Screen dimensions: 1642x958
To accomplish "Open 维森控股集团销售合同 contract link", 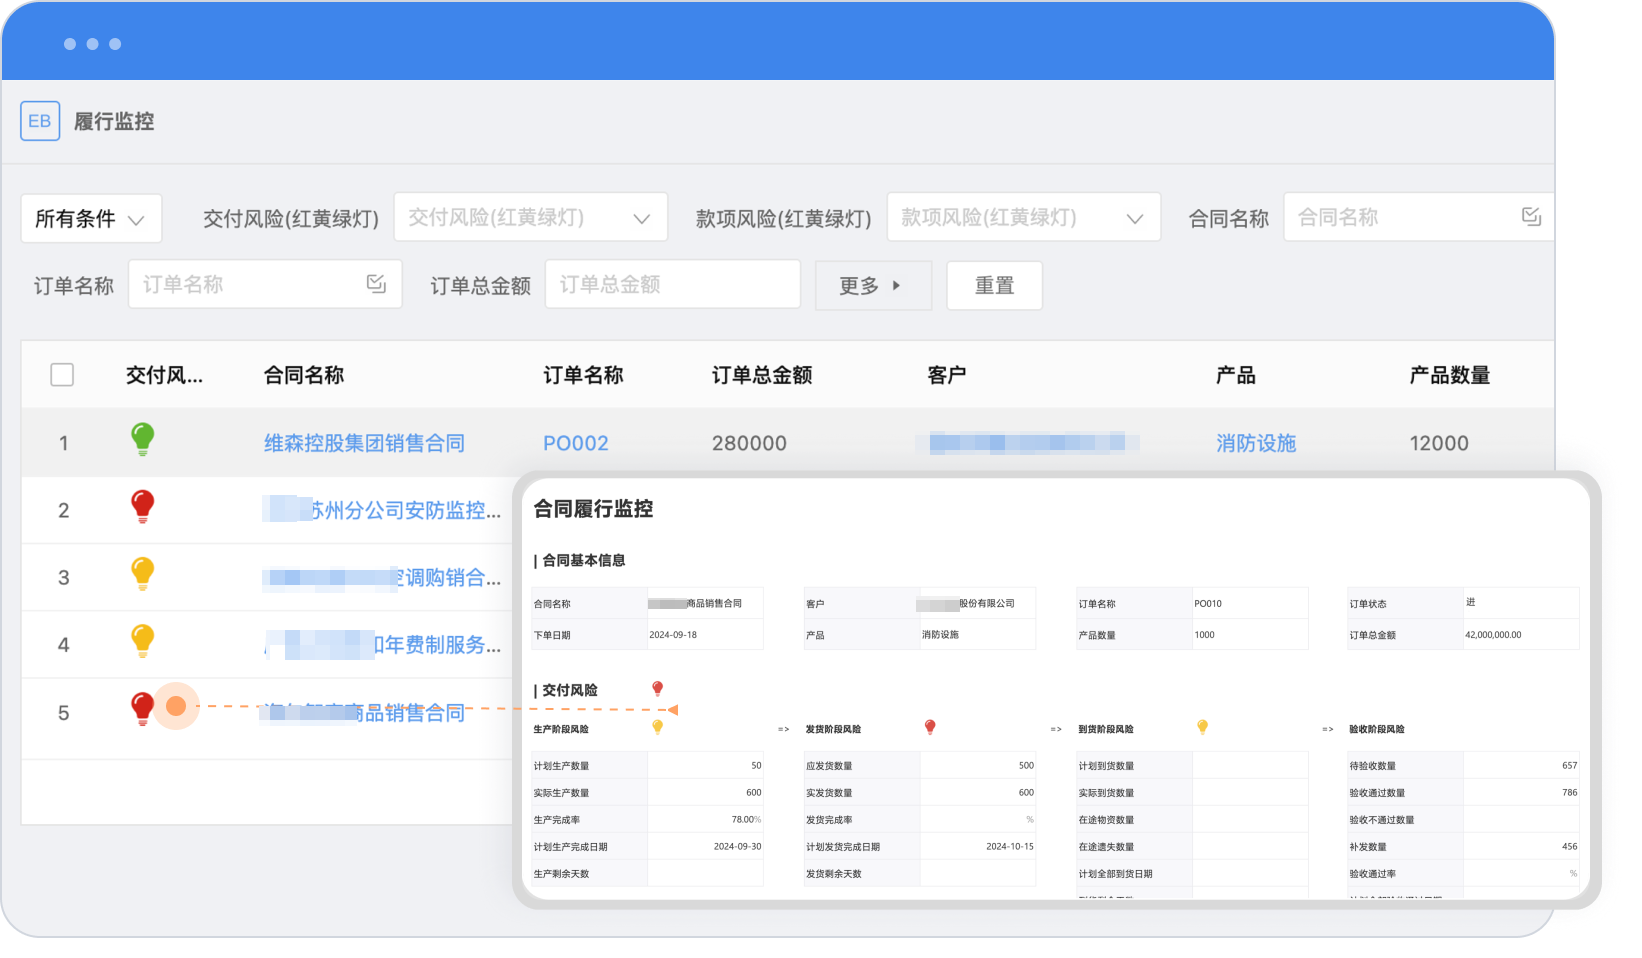I will [364, 443].
